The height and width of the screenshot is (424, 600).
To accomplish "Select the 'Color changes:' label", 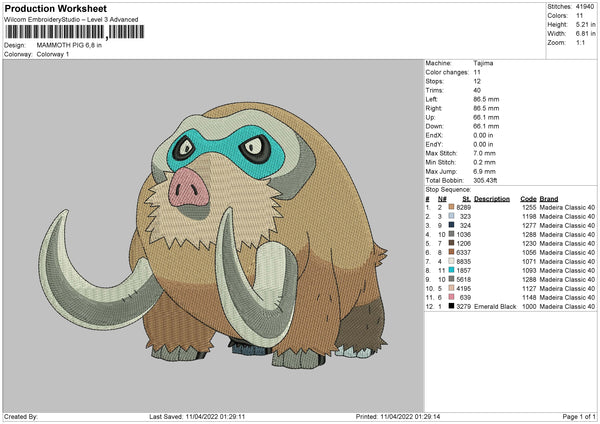I will pos(447,72).
